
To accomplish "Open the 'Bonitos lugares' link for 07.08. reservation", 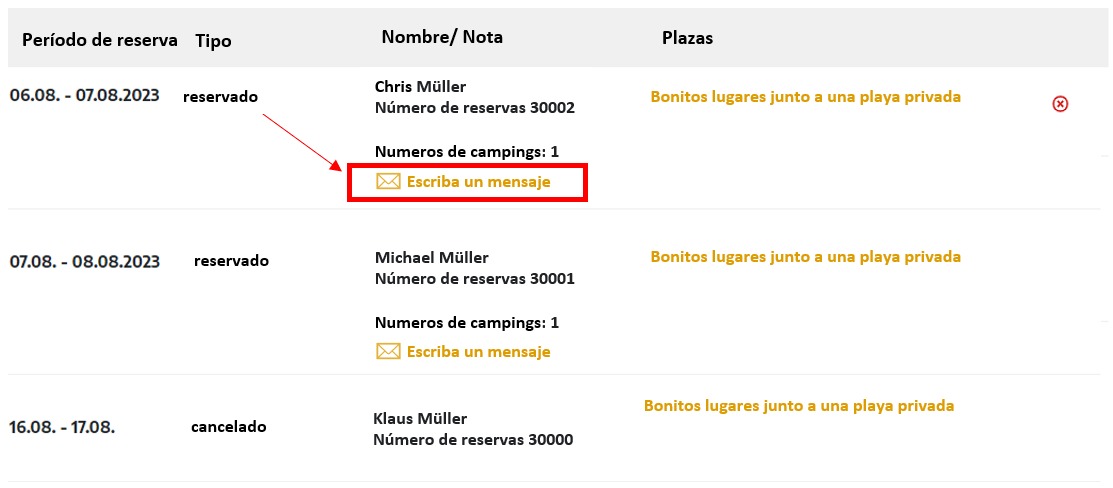I will pyautogui.click(x=806, y=256).
